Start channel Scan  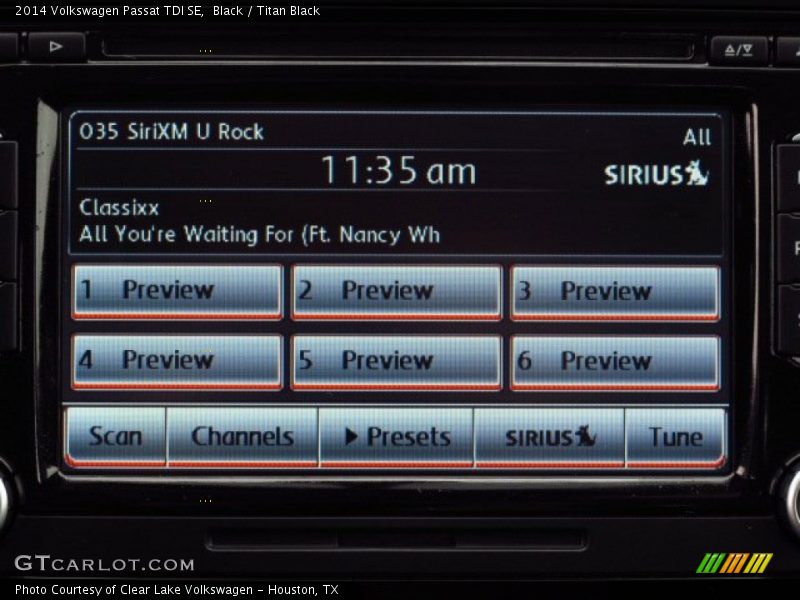coord(116,437)
